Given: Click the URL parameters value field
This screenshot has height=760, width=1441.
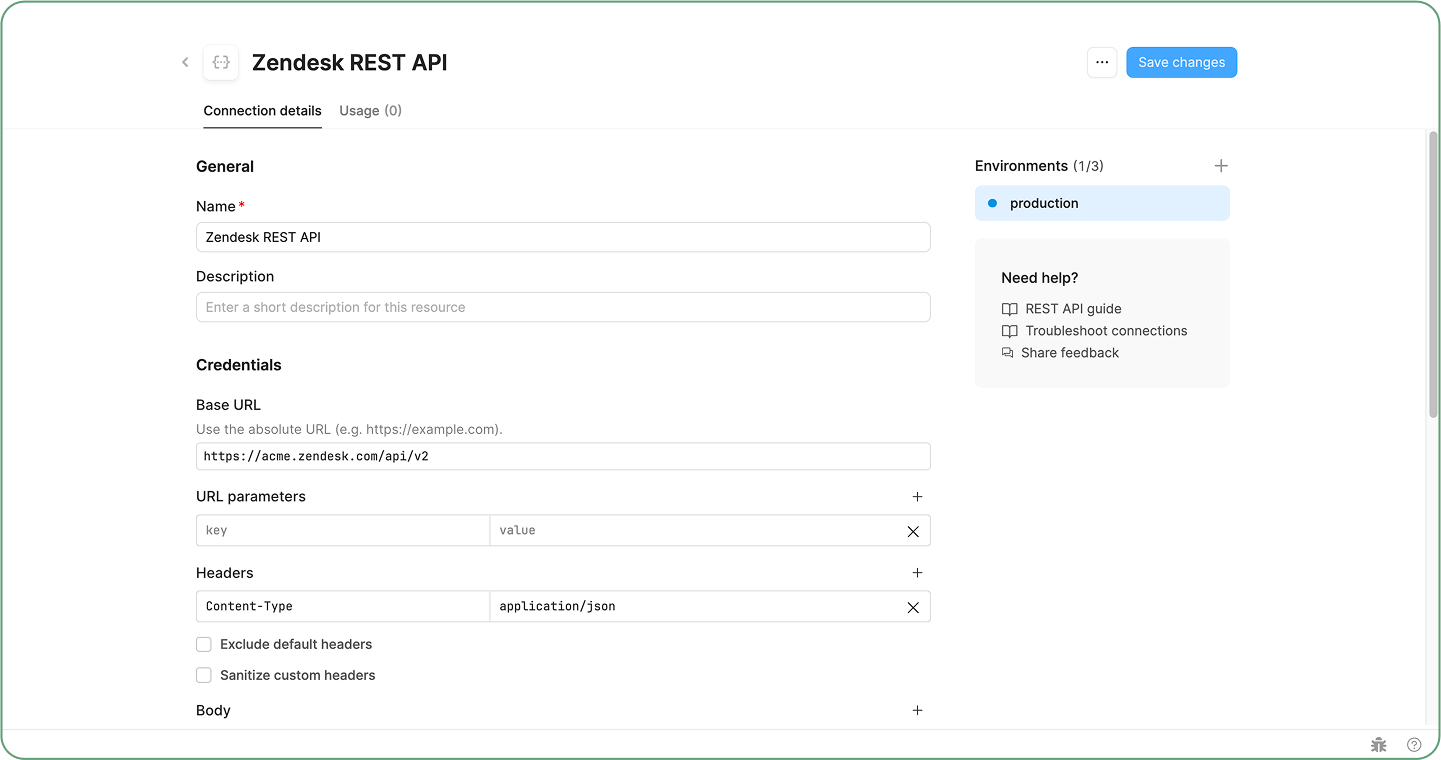Looking at the screenshot, I should (x=693, y=530).
